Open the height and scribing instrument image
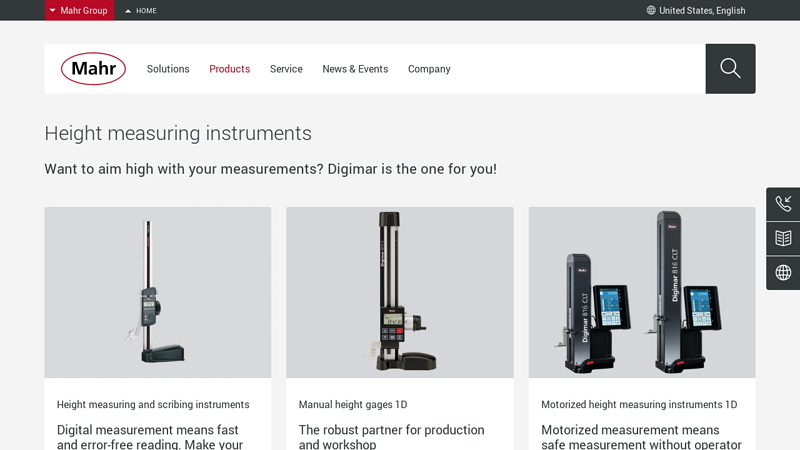Viewport: 800px width, 450px height. 158,292
